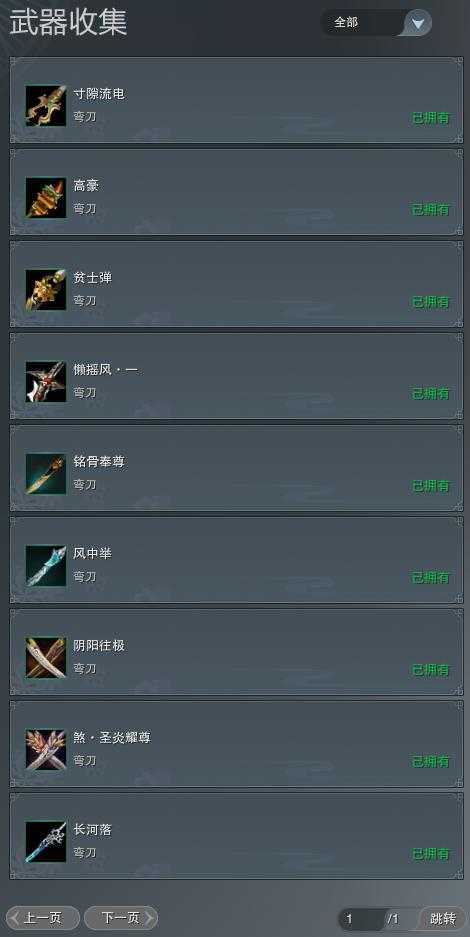470x937 pixels.
Task: Select the 铭骨奉尊 weapon icon
Action: (x=46, y=474)
